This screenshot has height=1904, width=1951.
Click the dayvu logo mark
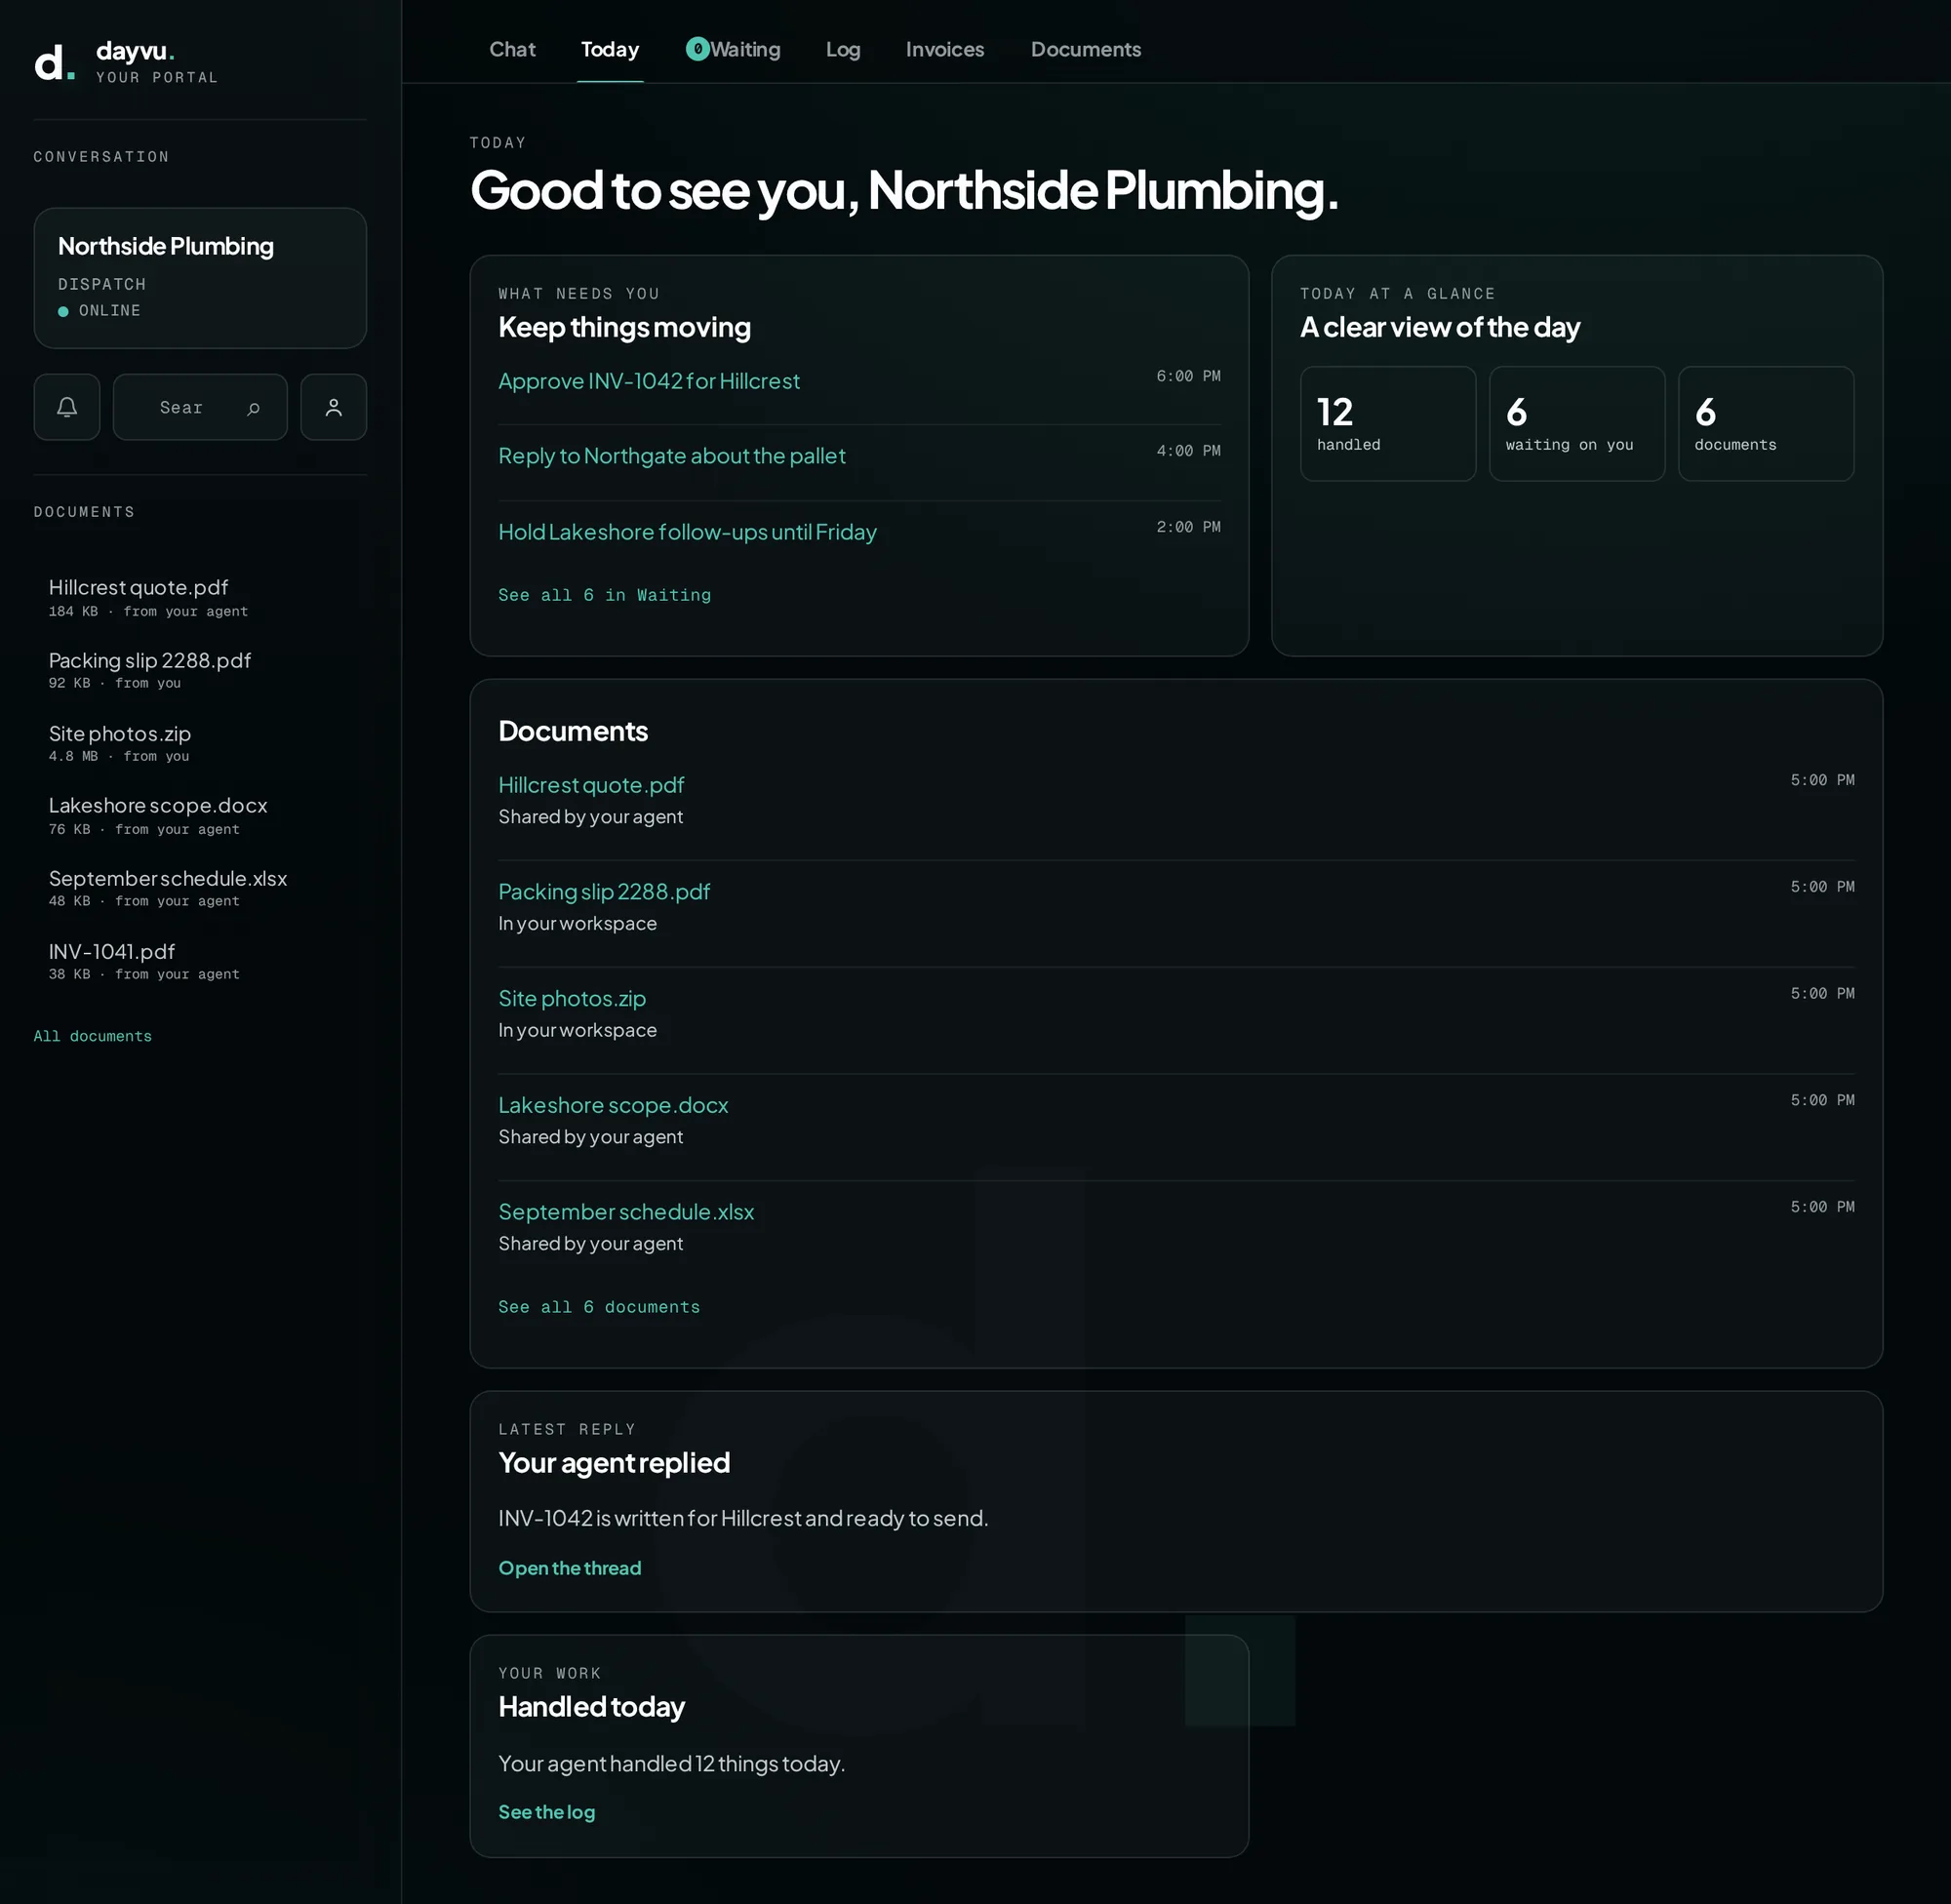click(54, 62)
